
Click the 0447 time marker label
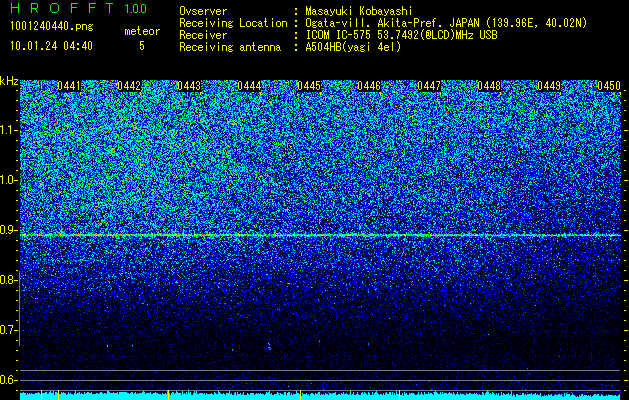[x=429, y=86]
